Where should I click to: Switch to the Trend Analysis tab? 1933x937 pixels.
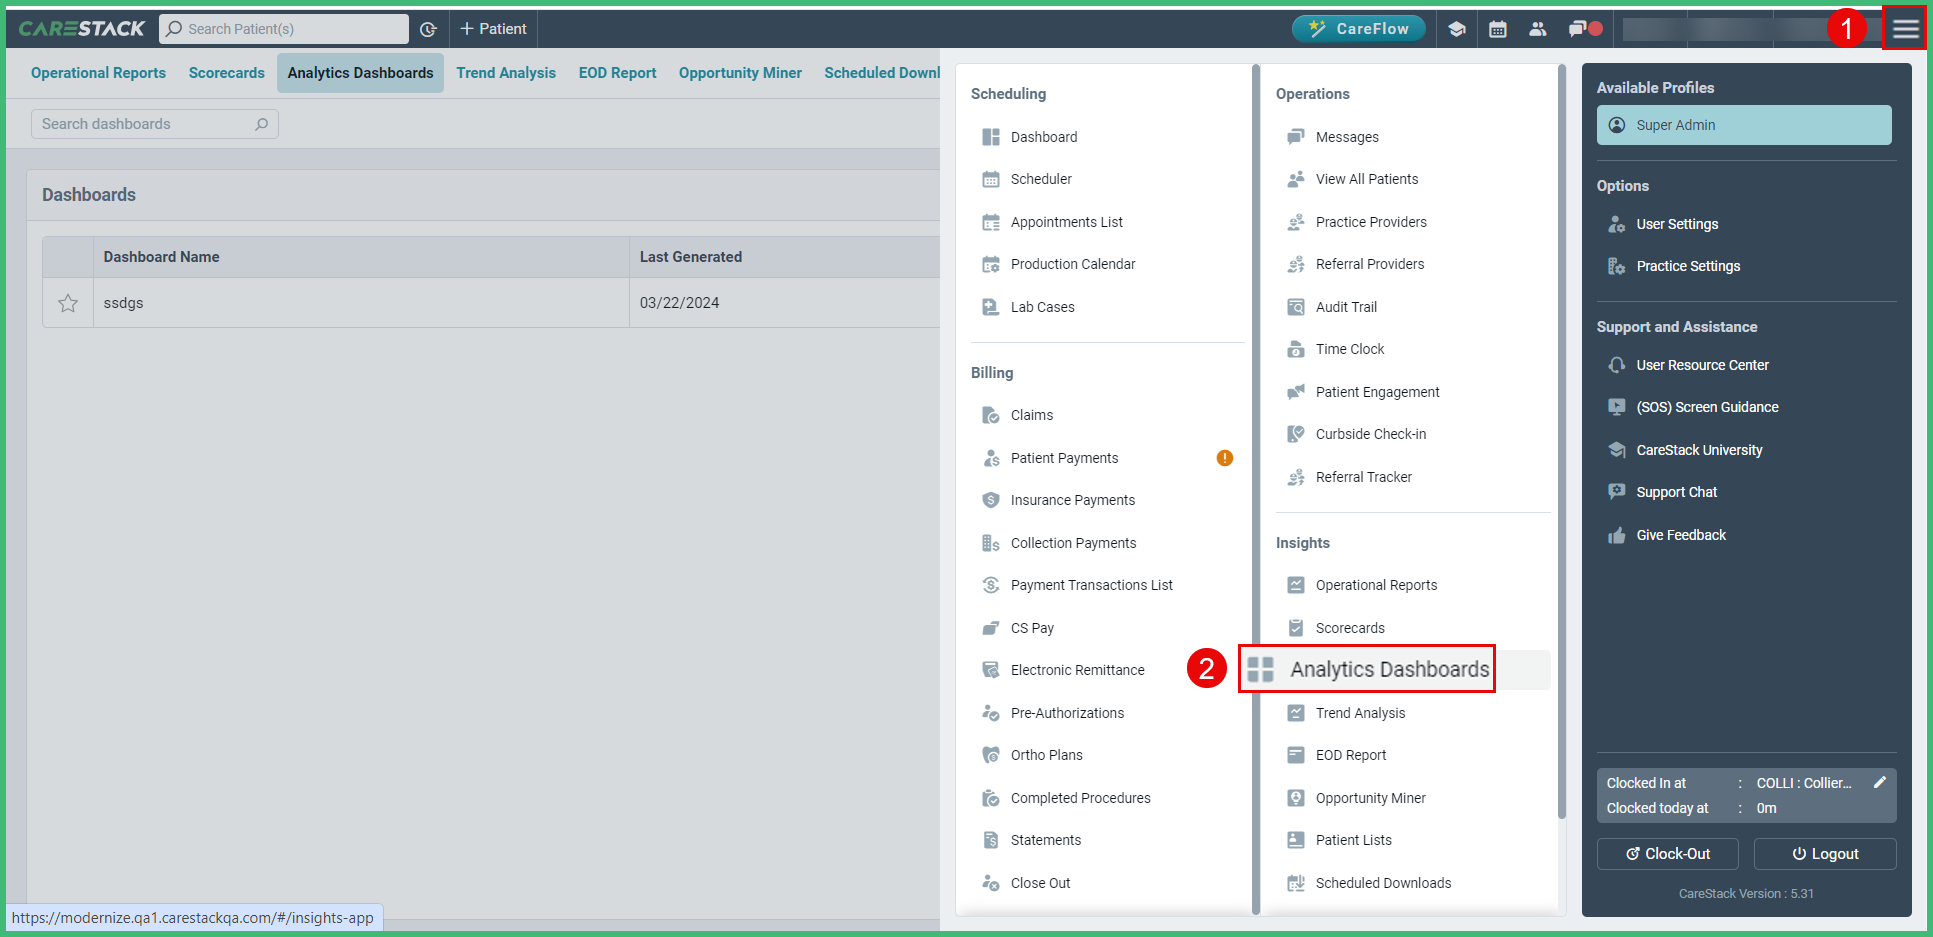[506, 72]
